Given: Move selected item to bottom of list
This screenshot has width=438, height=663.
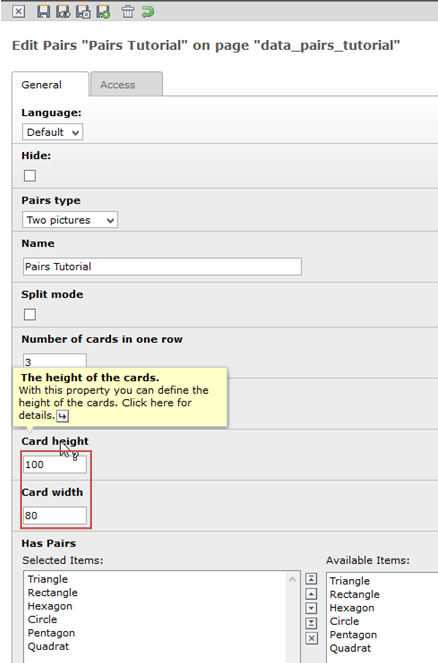Looking at the screenshot, I should pyautogui.click(x=311, y=623).
